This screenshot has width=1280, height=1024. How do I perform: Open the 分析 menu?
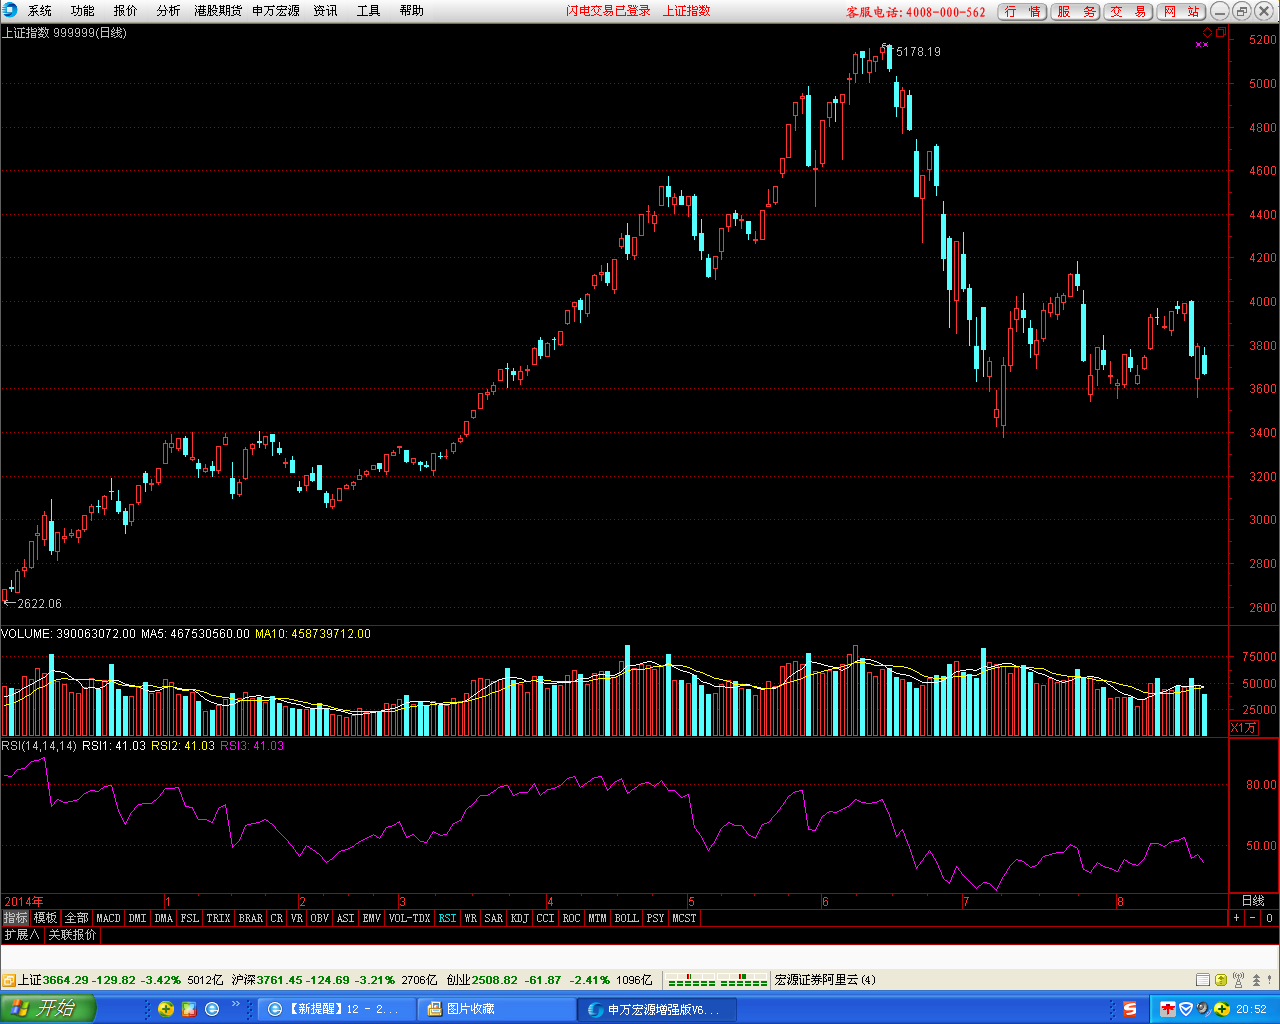tap(169, 11)
